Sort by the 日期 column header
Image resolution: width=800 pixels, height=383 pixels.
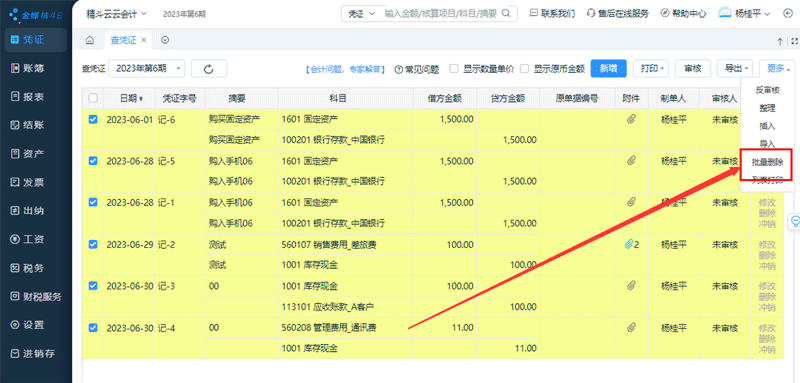click(x=131, y=98)
